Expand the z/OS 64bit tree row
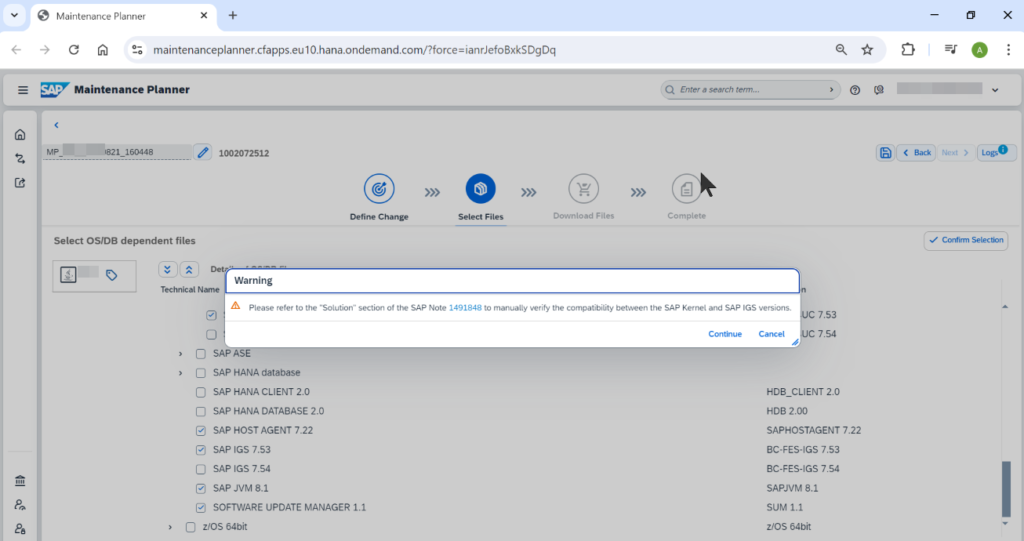Screen dimensions: 1024x541 (170, 527)
